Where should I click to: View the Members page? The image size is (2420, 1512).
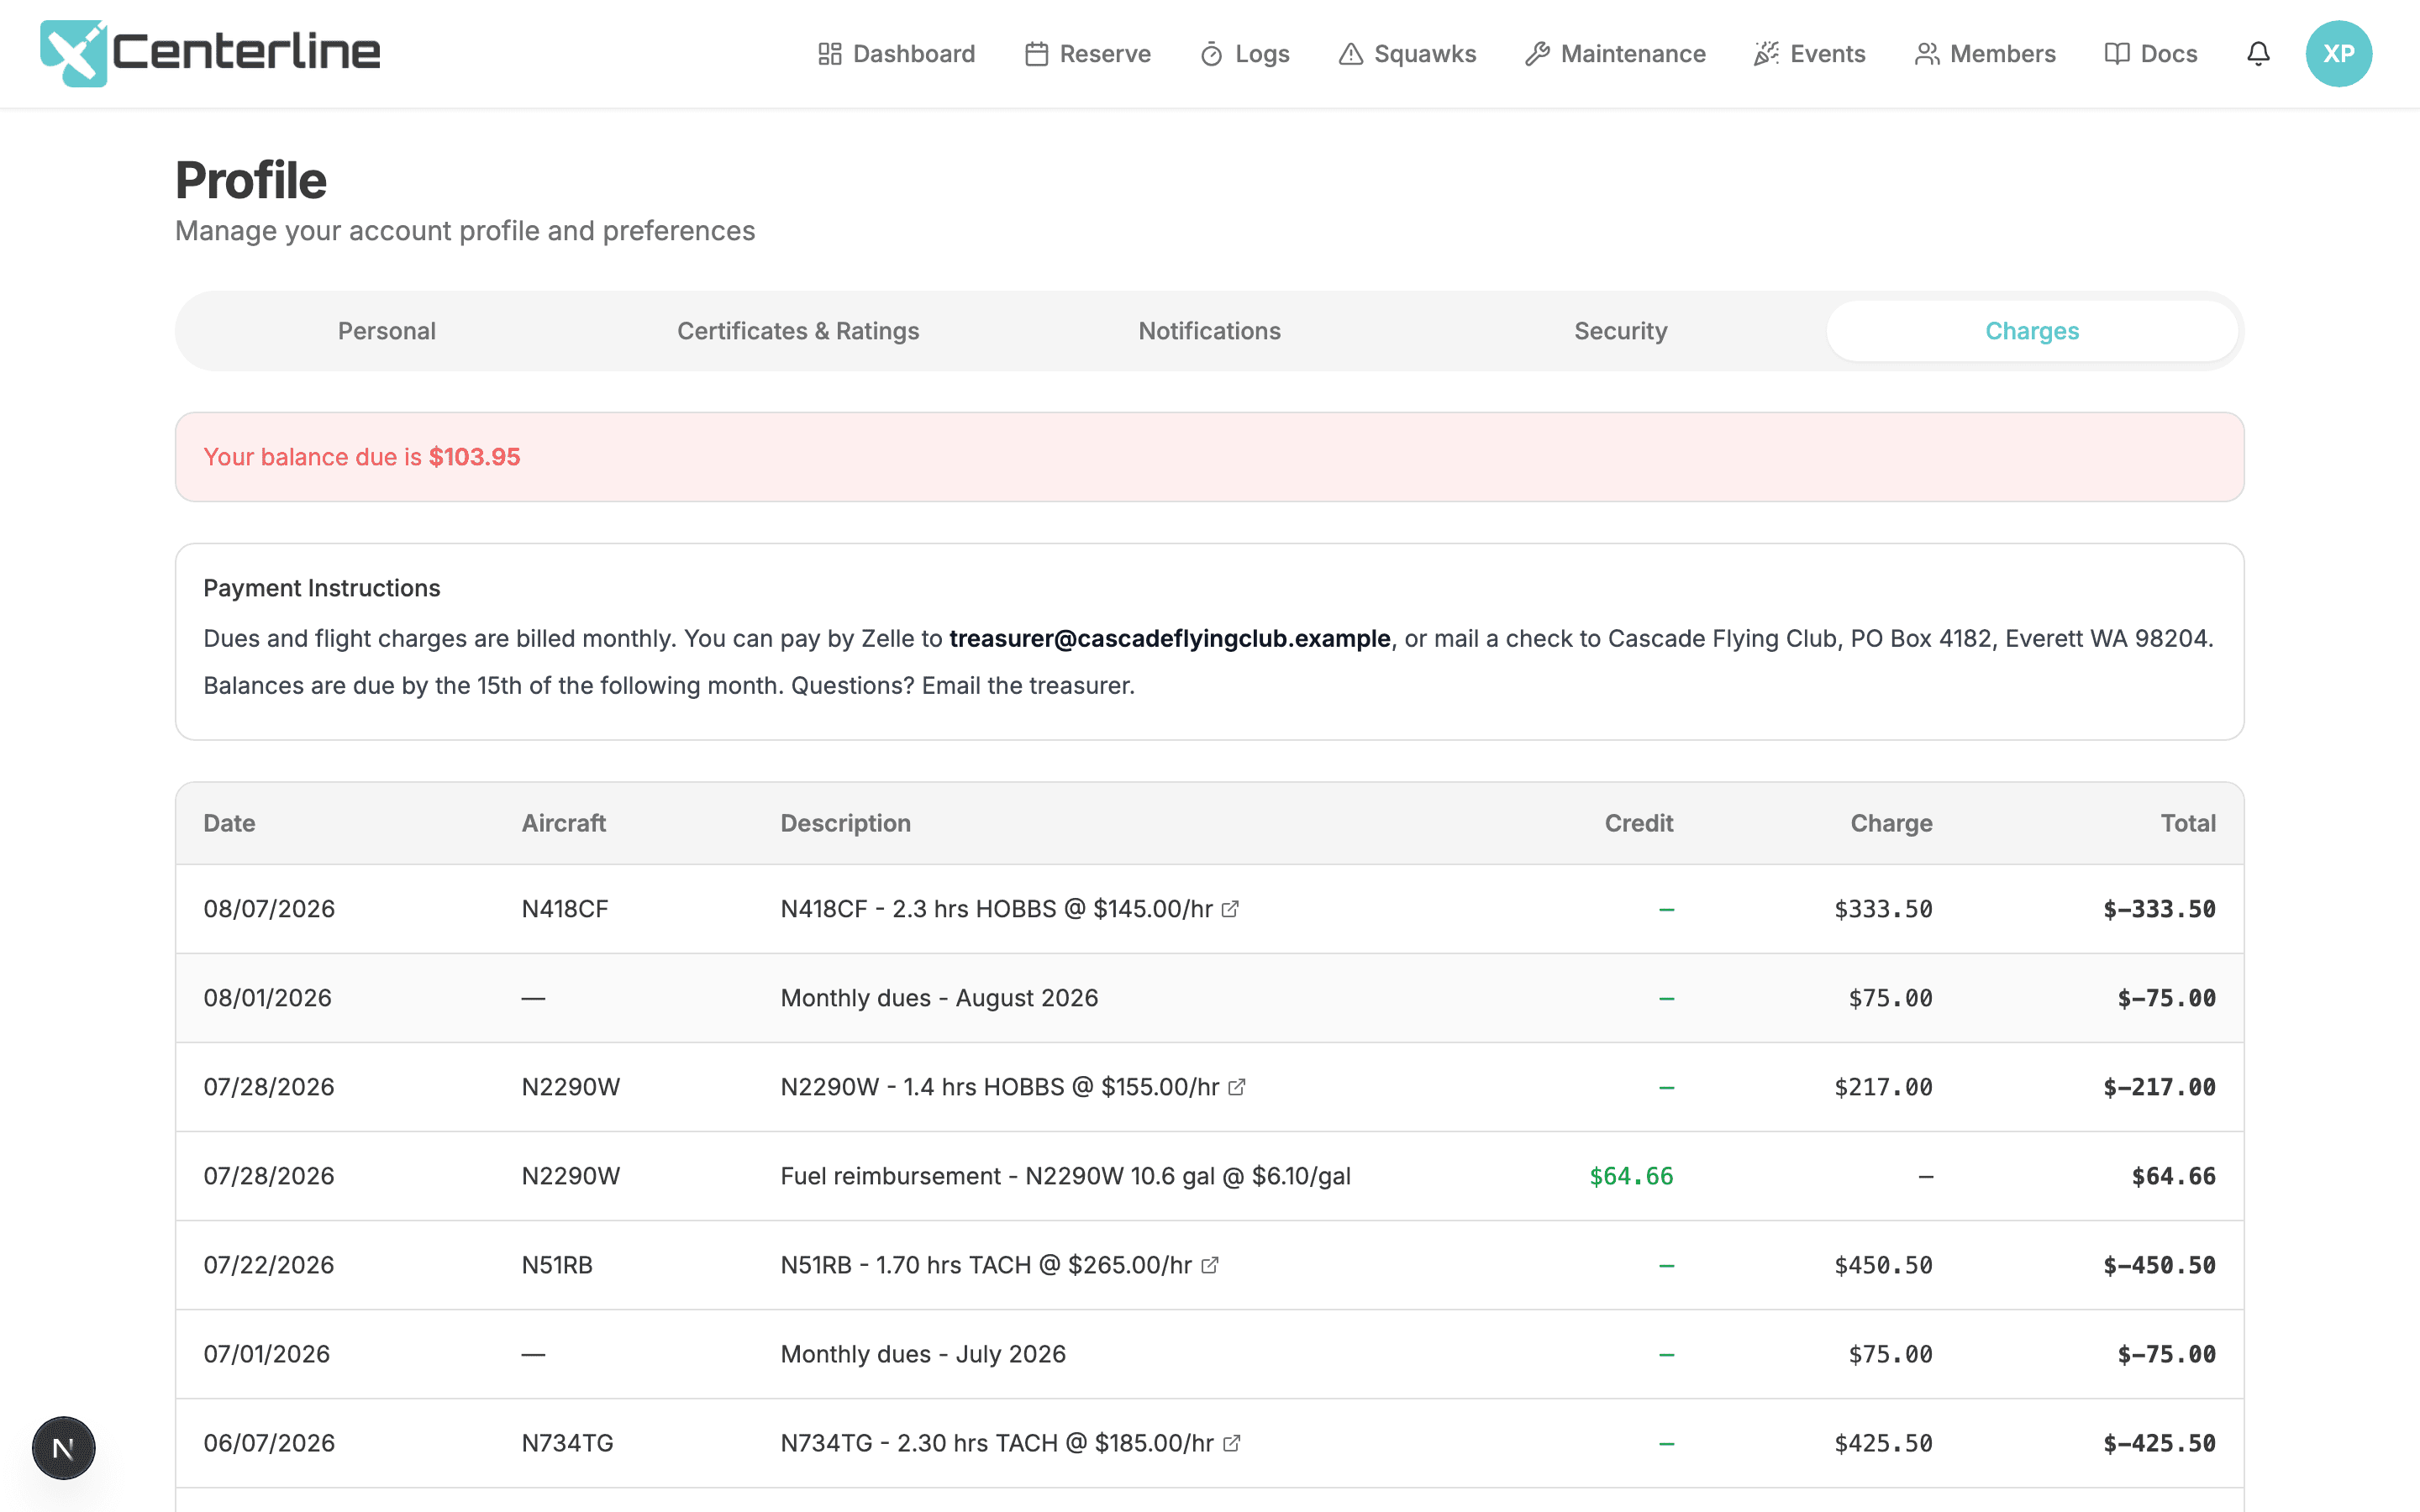(1985, 54)
